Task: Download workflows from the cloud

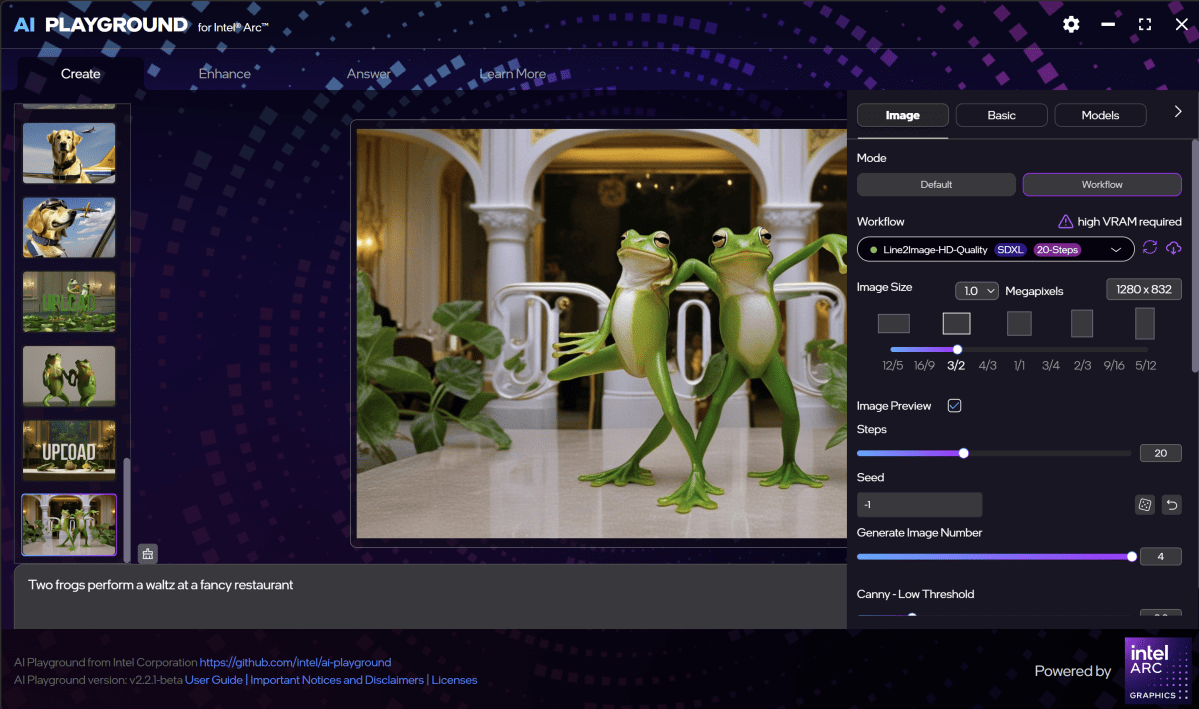Action: point(1173,248)
